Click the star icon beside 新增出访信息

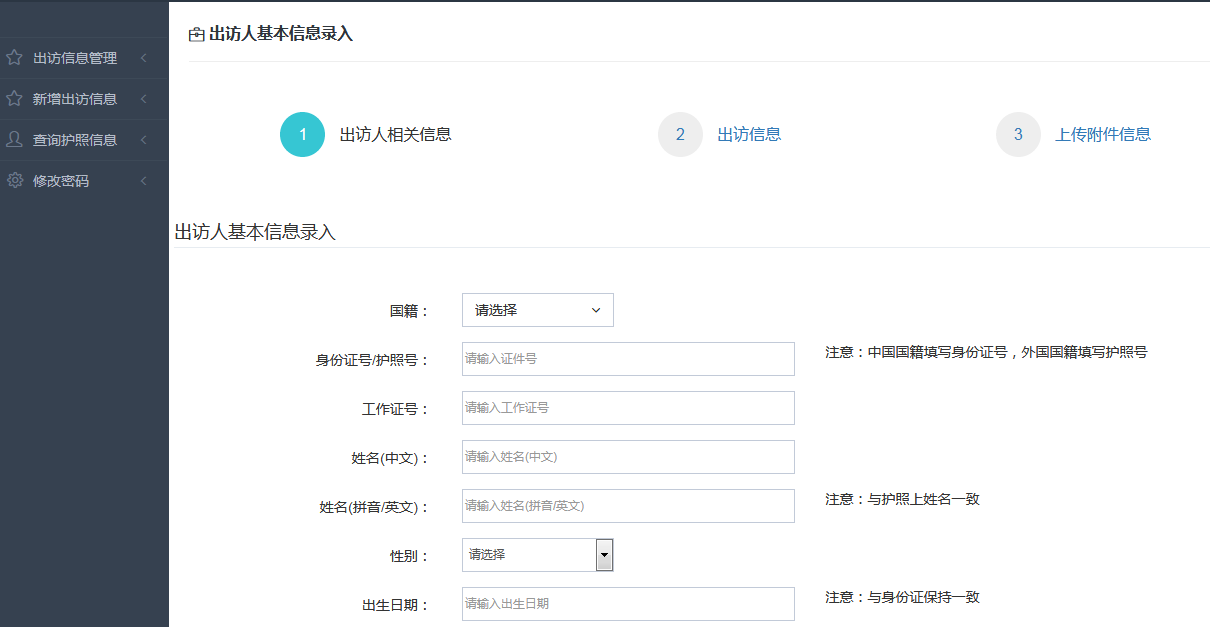point(14,99)
